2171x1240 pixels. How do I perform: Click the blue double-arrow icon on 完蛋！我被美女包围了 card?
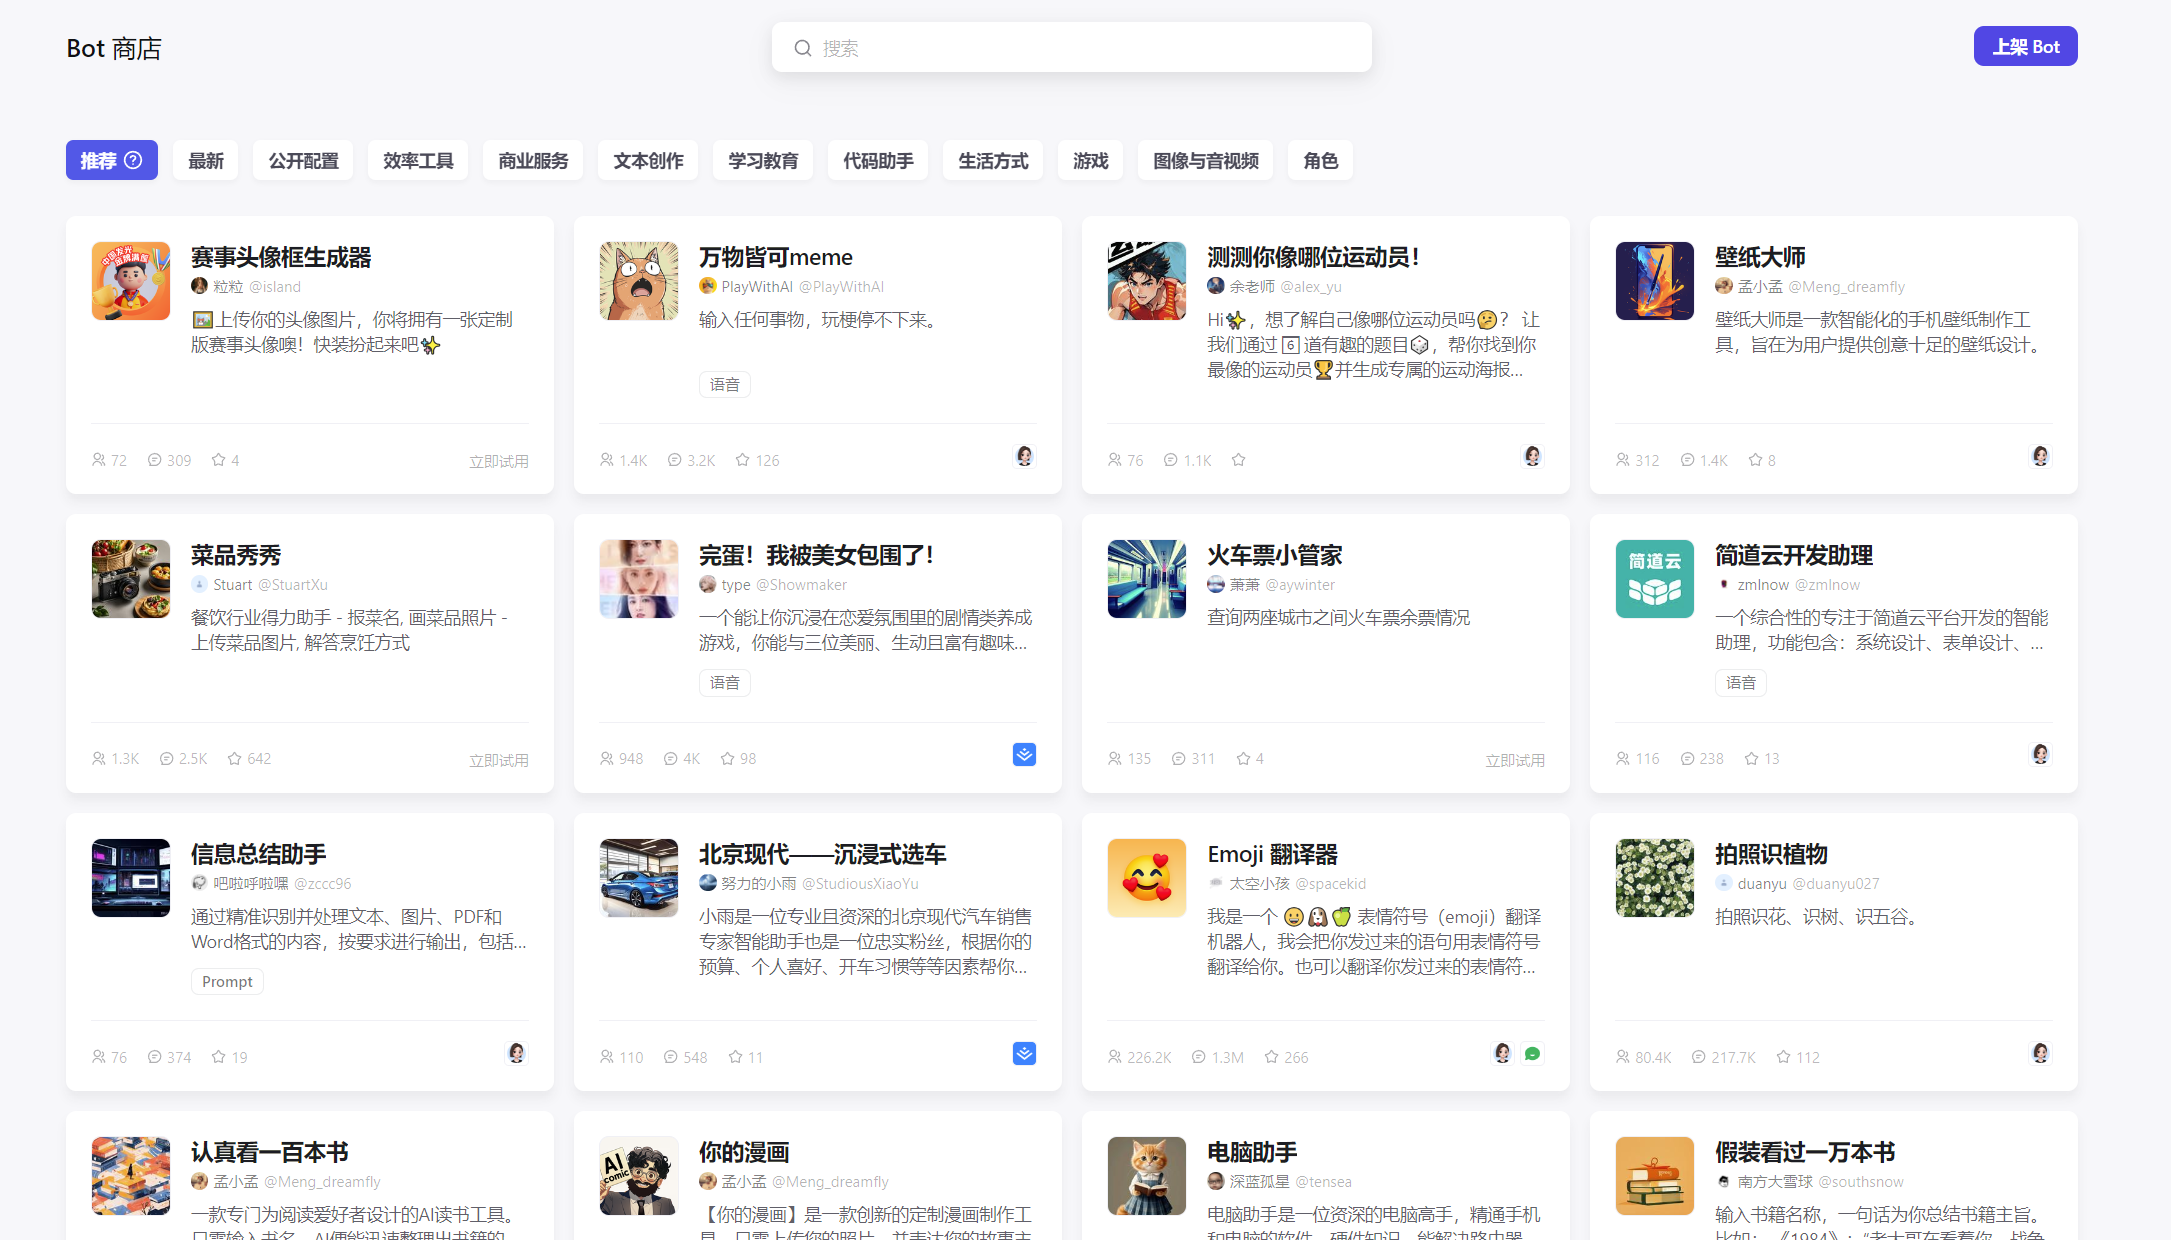coord(1023,755)
